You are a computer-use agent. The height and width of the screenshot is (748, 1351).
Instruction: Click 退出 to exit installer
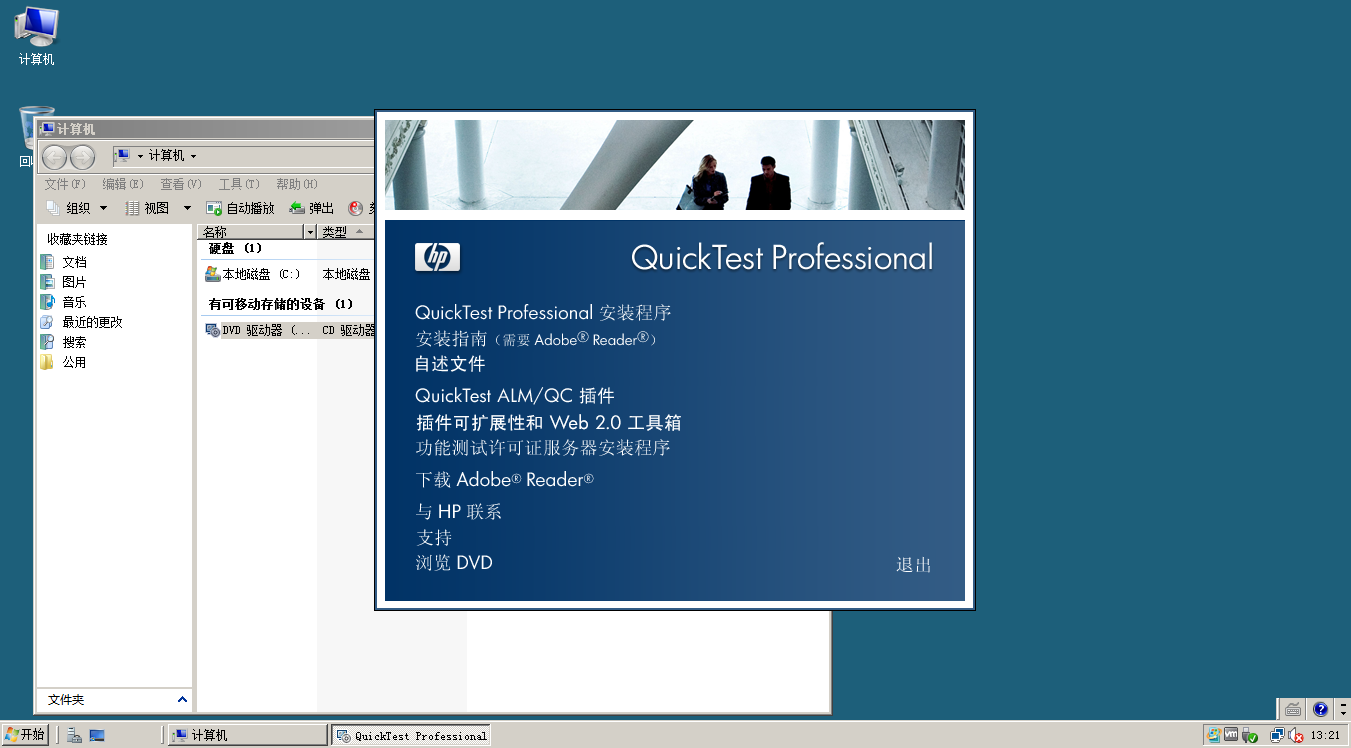tap(914, 565)
